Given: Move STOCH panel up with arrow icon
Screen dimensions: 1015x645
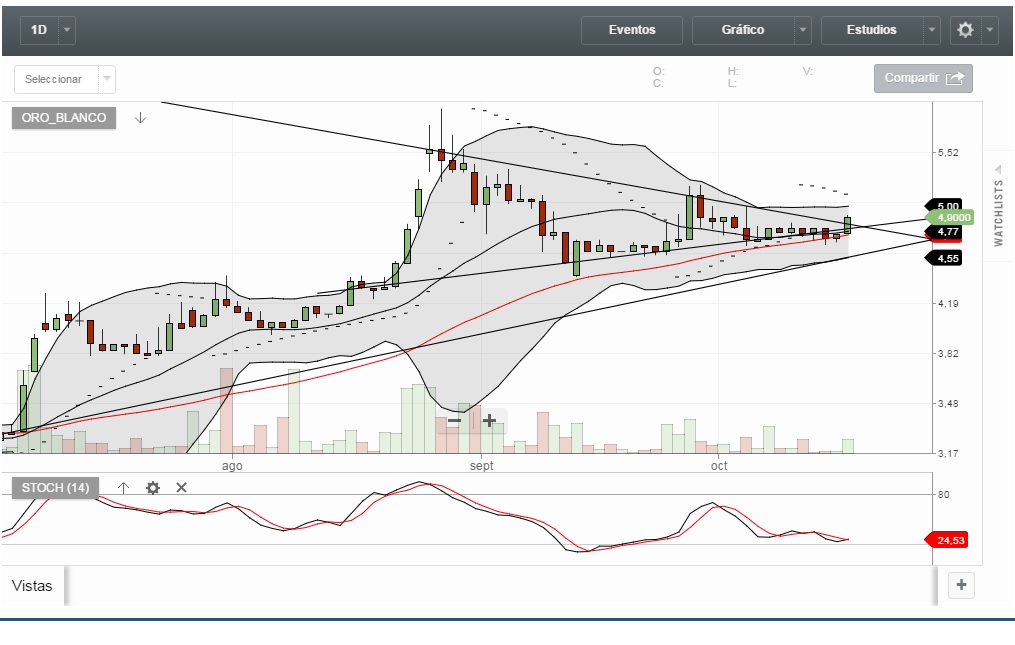Looking at the screenshot, I should pyautogui.click(x=124, y=488).
